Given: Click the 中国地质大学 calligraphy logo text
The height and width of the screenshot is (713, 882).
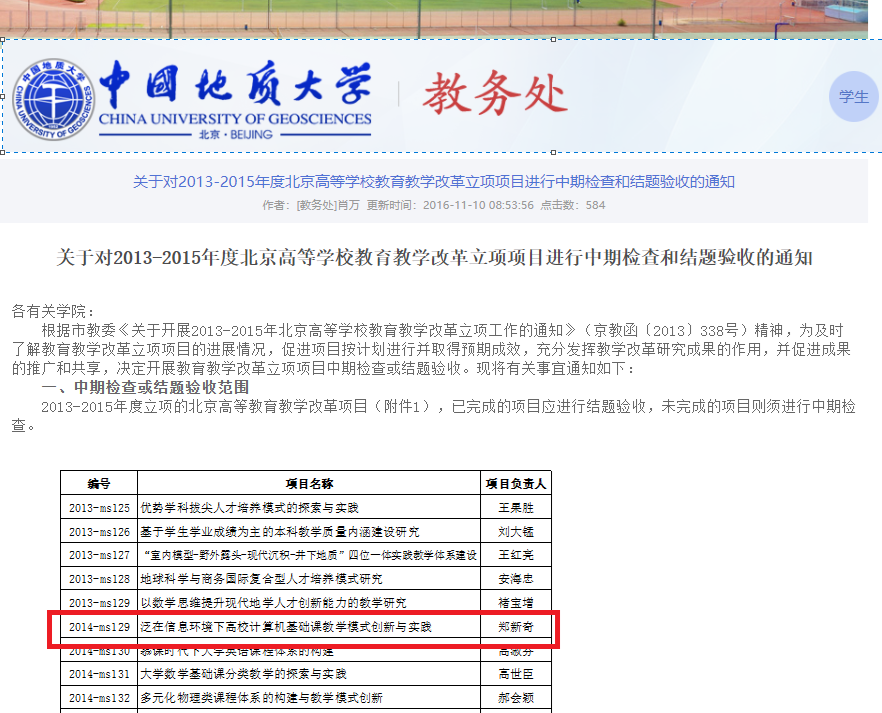Looking at the screenshot, I should click(235, 87).
